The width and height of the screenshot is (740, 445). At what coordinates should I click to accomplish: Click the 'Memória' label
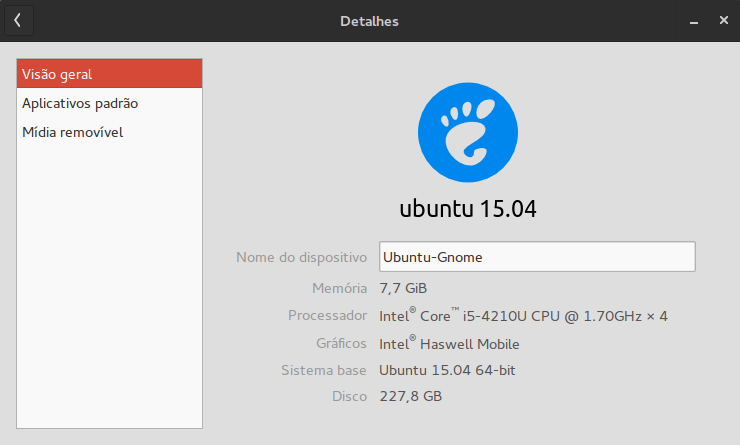click(339, 288)
